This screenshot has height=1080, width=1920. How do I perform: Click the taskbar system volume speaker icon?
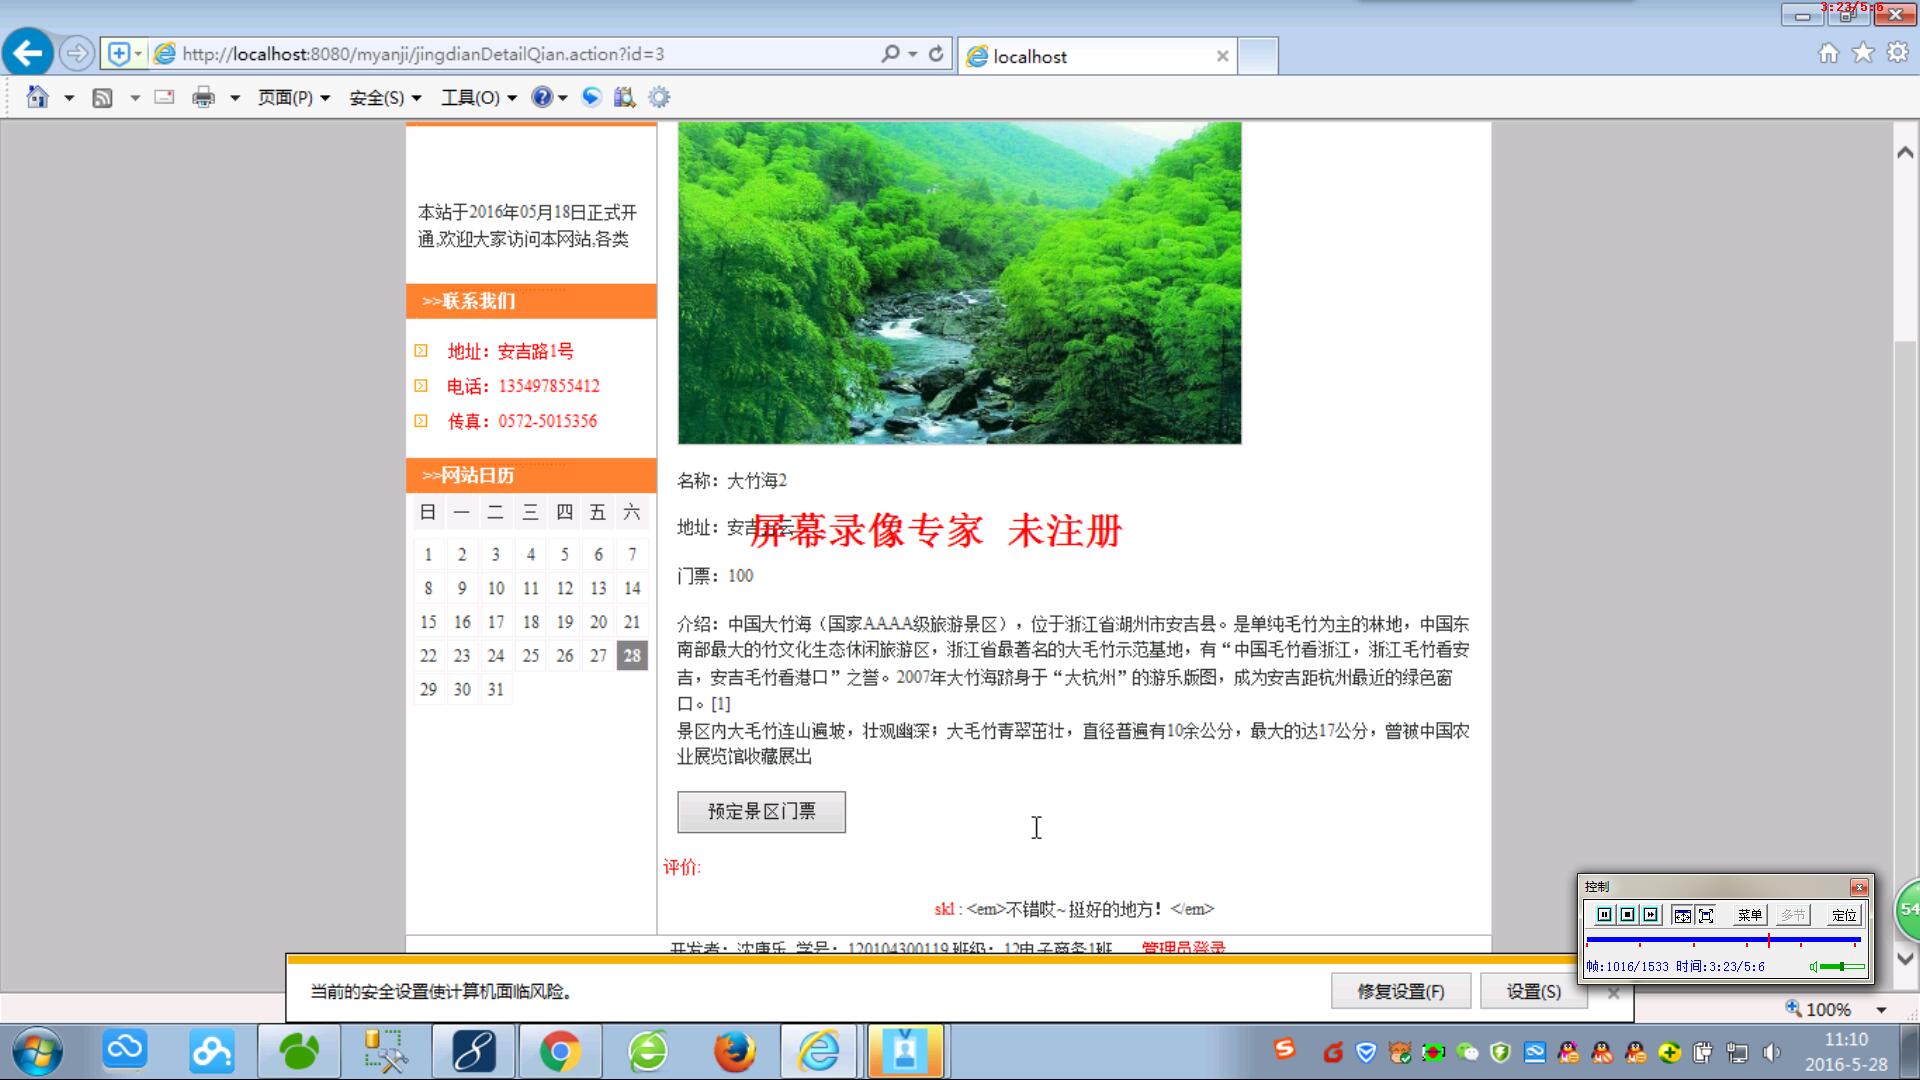(1771, 1052)
